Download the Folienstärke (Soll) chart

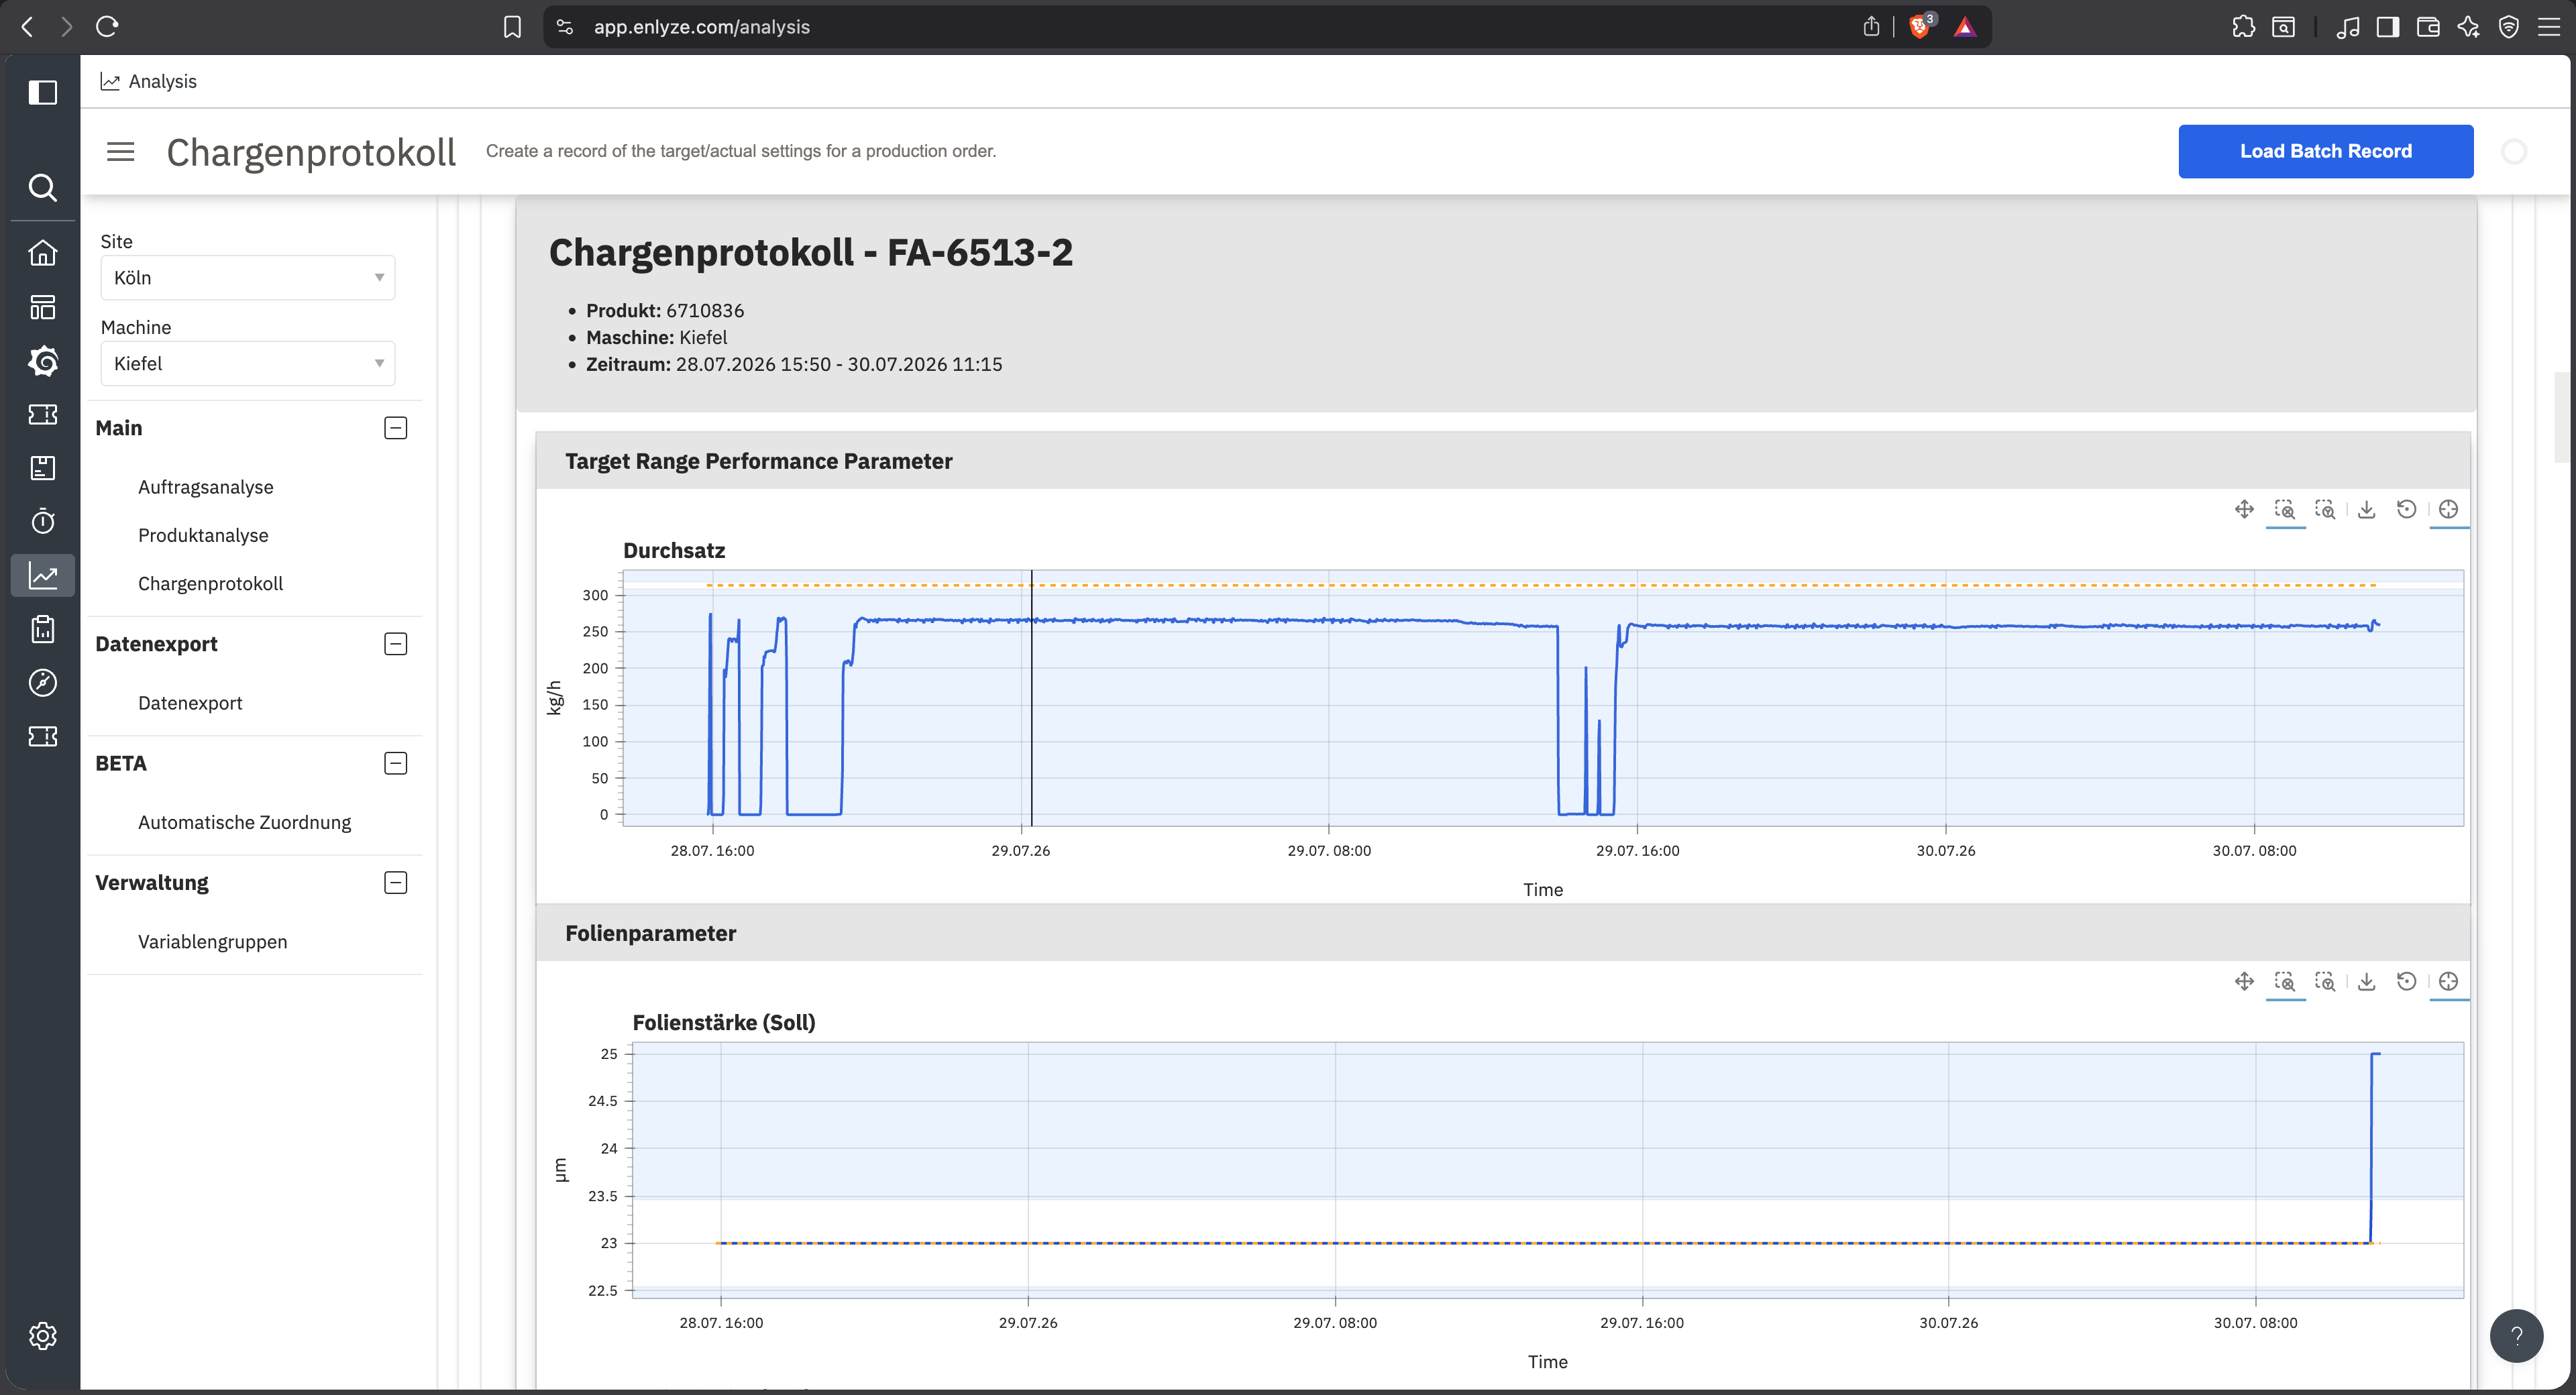(2366, 981)
